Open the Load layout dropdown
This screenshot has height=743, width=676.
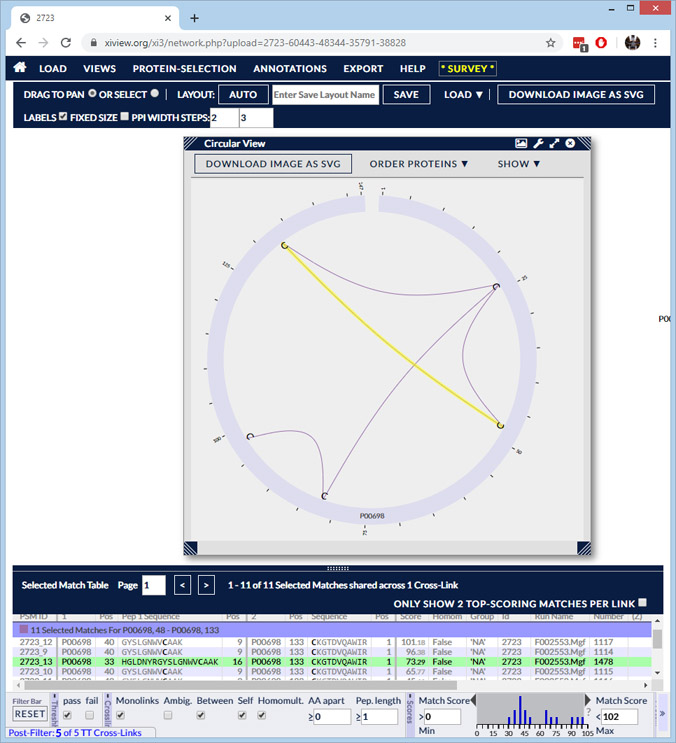(x=463, y=95)
